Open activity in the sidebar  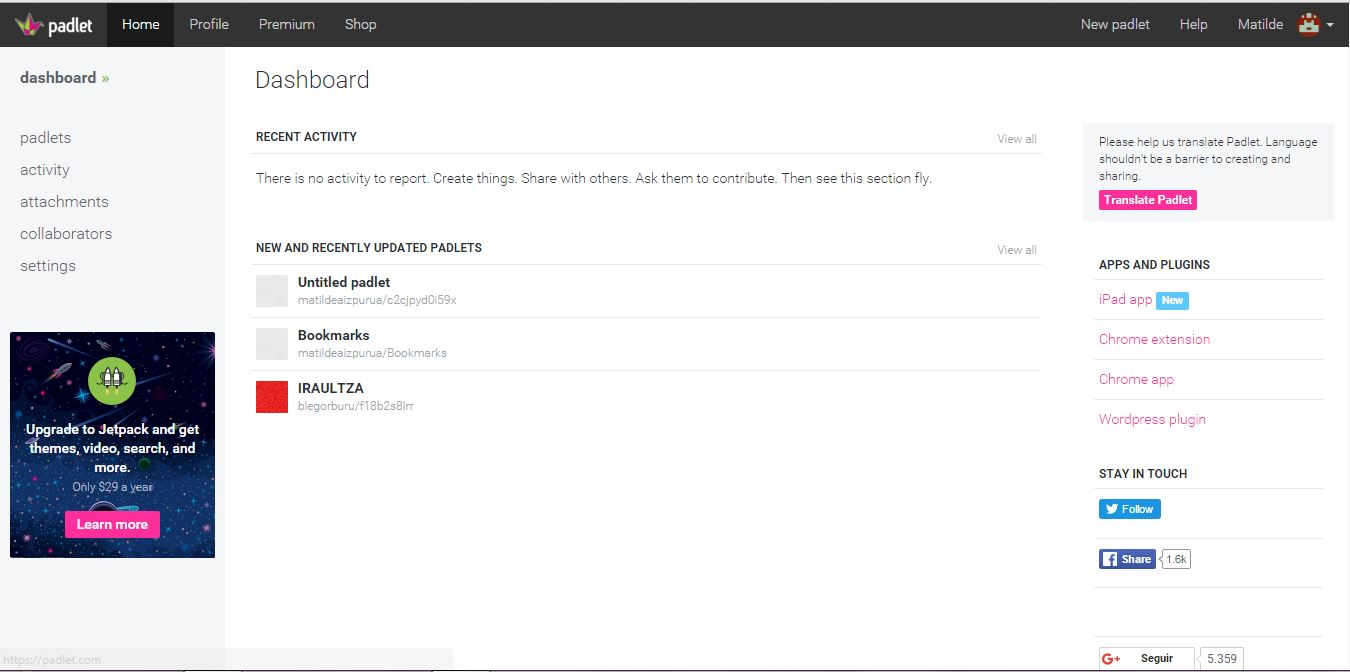(45, 170)
